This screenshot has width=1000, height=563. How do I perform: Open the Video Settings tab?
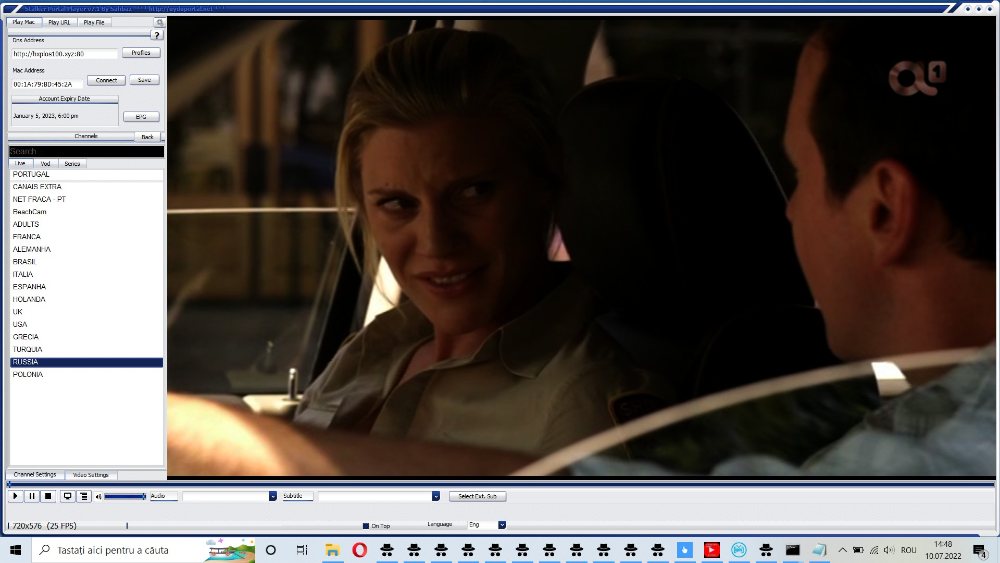91,475
